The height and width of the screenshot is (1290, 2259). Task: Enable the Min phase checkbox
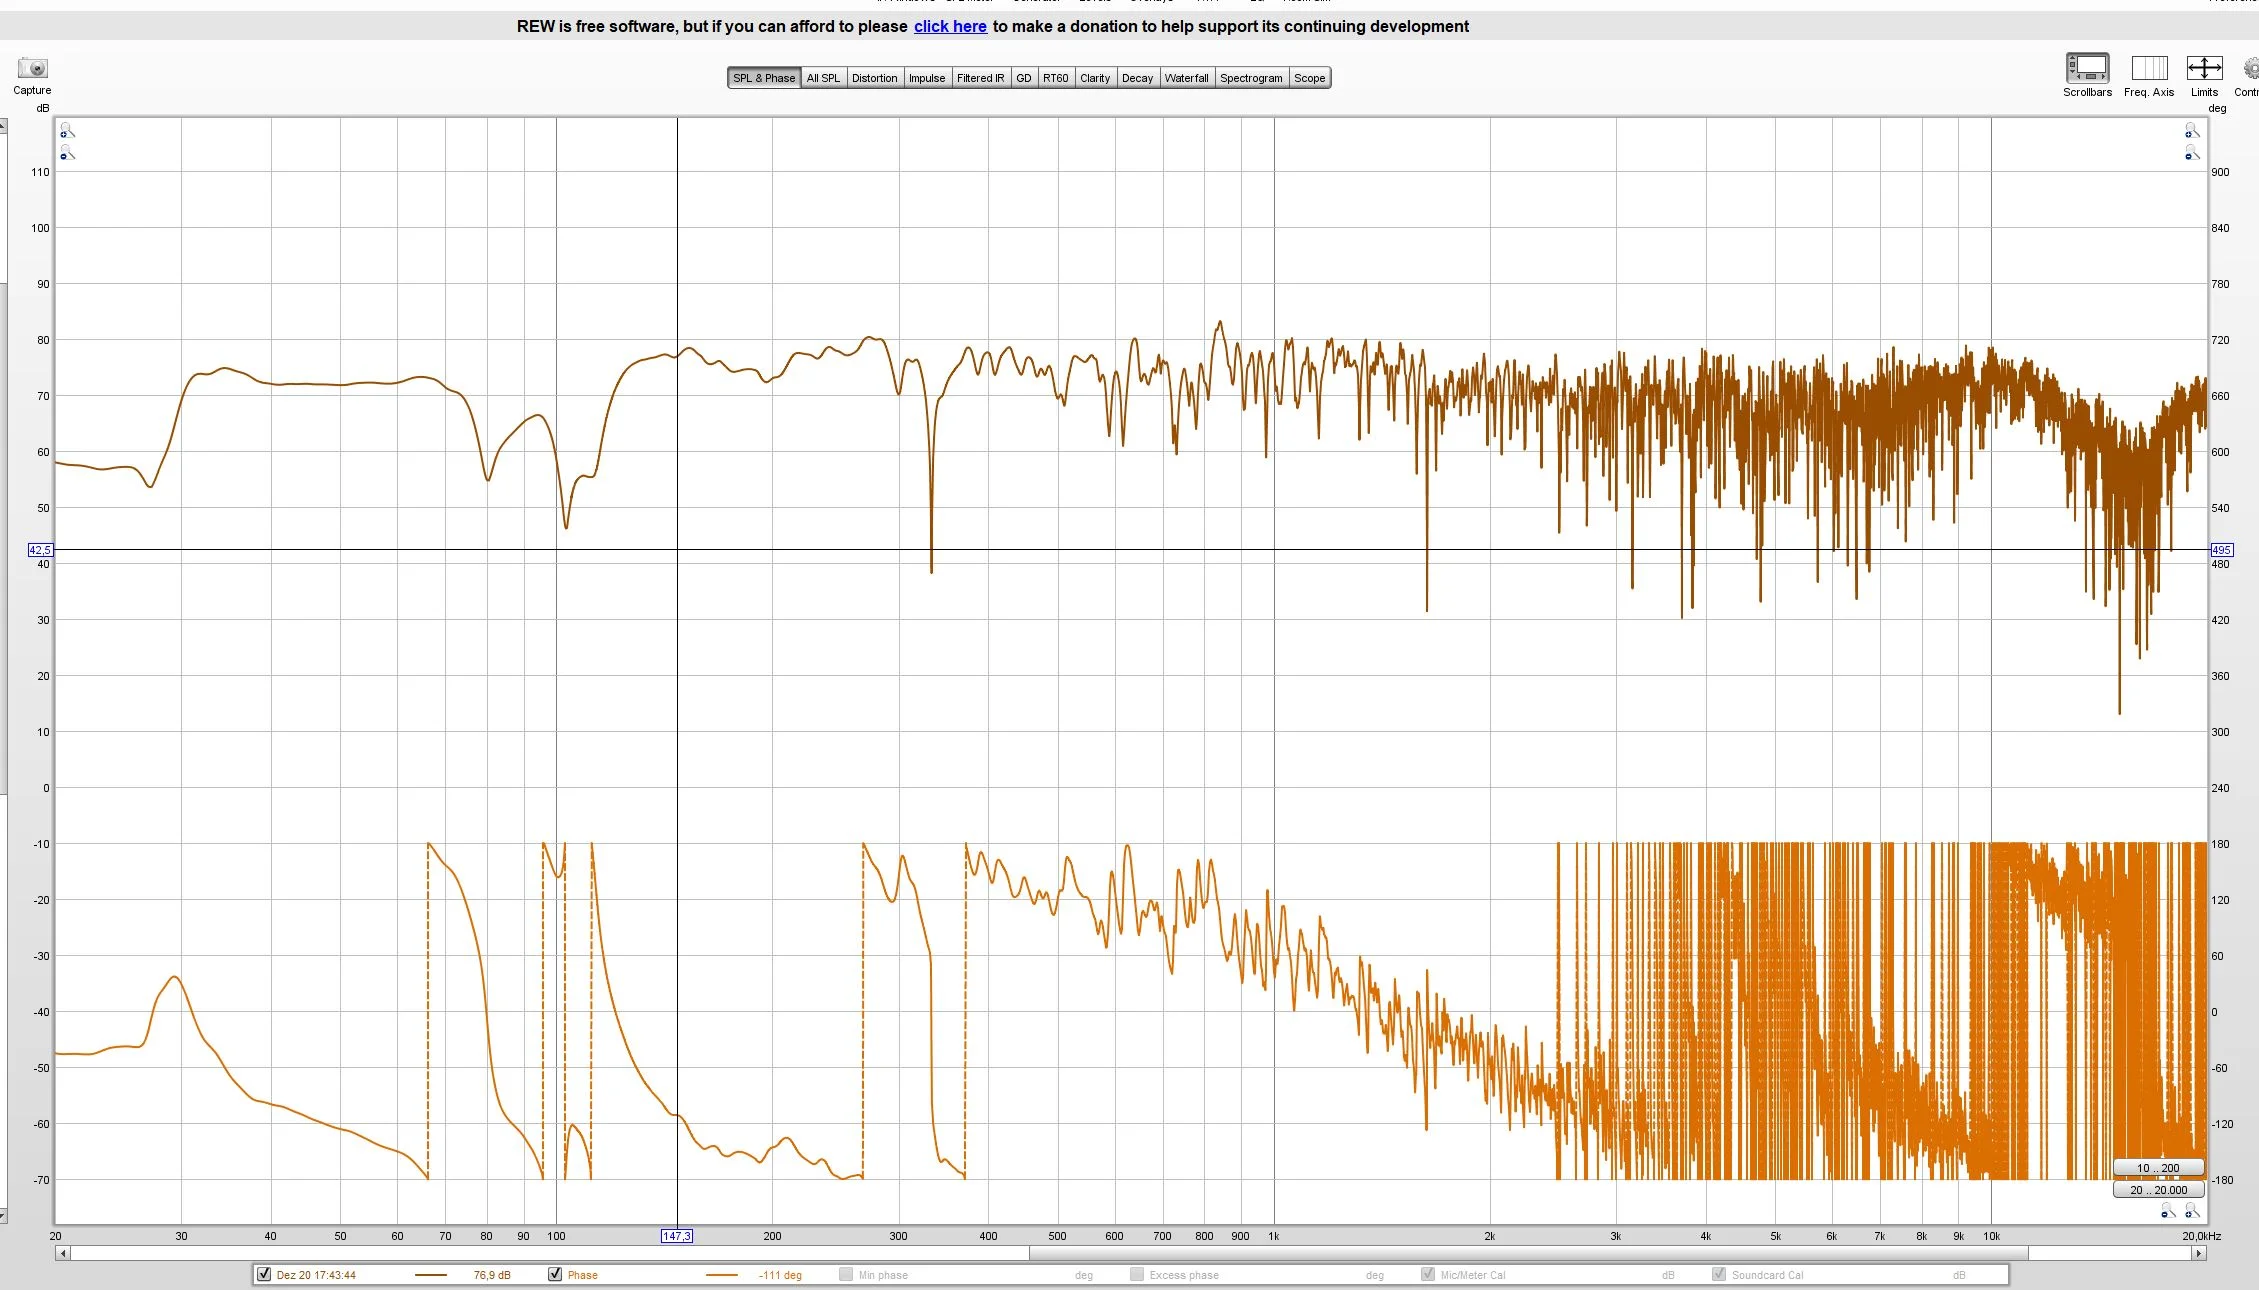846,1274
